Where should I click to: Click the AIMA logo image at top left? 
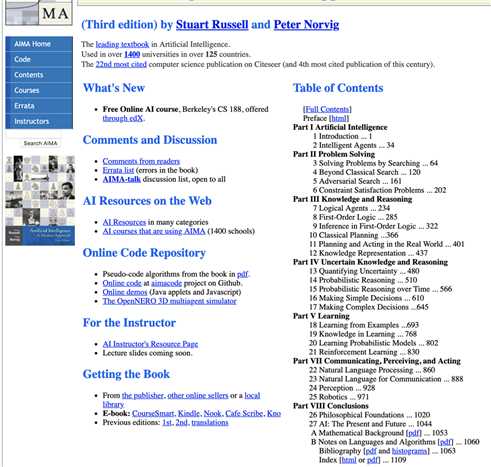click(39, 12)
